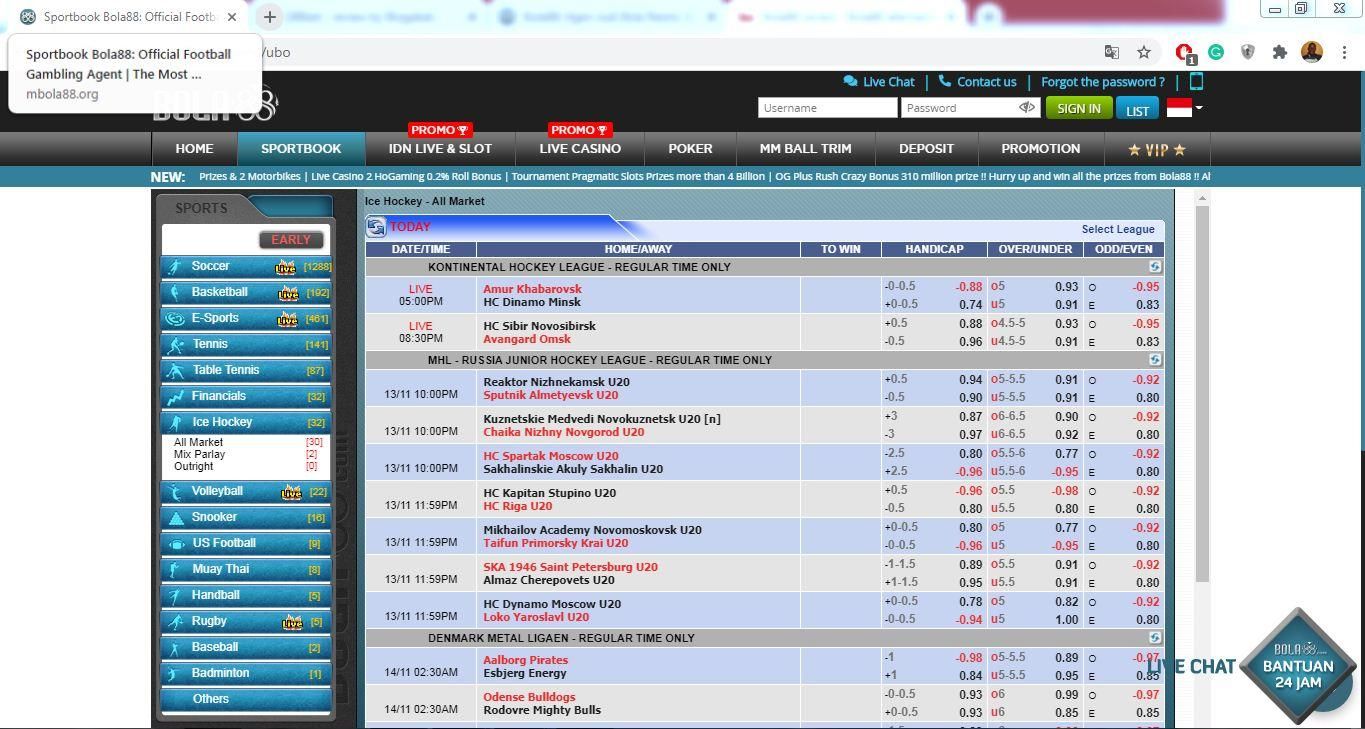Open the green Grammarly extension icon

[1216, 52]
